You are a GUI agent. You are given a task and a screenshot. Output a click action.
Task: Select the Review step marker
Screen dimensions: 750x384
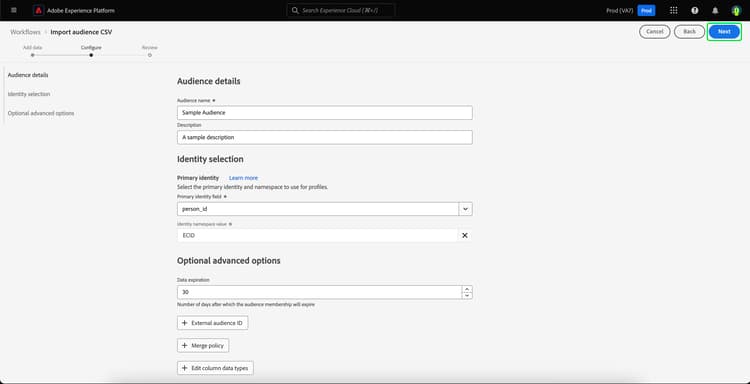(150, 55)
